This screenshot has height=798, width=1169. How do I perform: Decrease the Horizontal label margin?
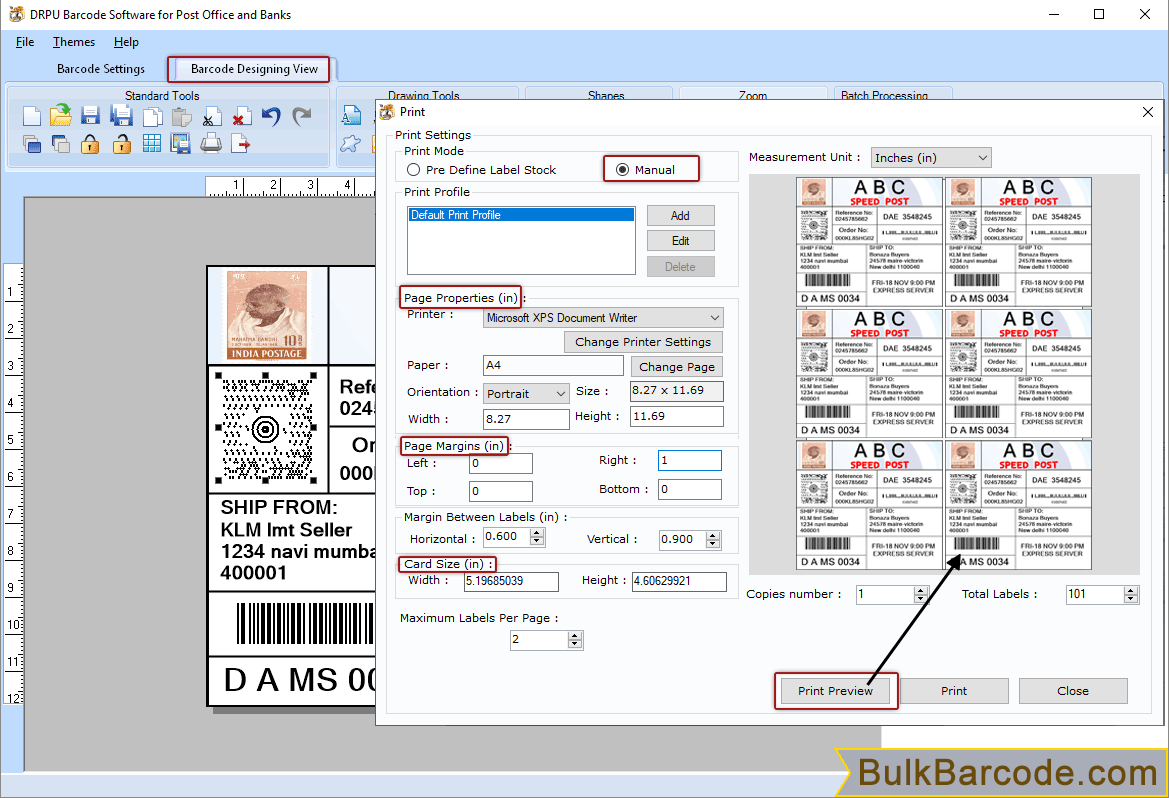pyautogui.click(x=537, y=541)
